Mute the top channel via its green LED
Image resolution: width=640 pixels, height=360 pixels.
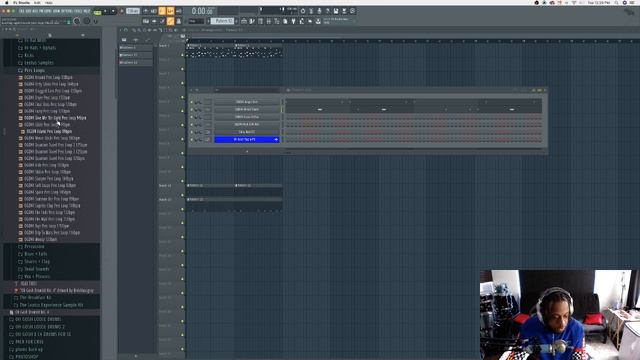(191, 102)
